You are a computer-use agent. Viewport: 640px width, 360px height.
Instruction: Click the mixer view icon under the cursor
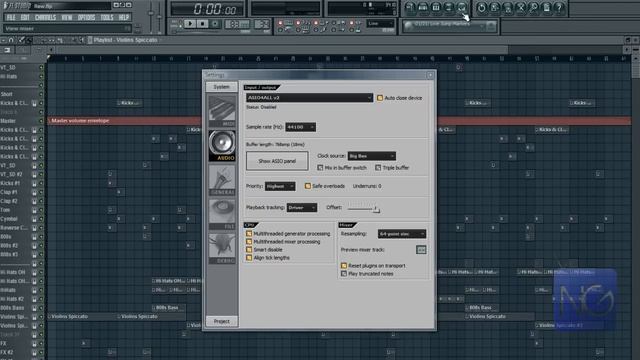pyautogui.click(x=462, y=8)
